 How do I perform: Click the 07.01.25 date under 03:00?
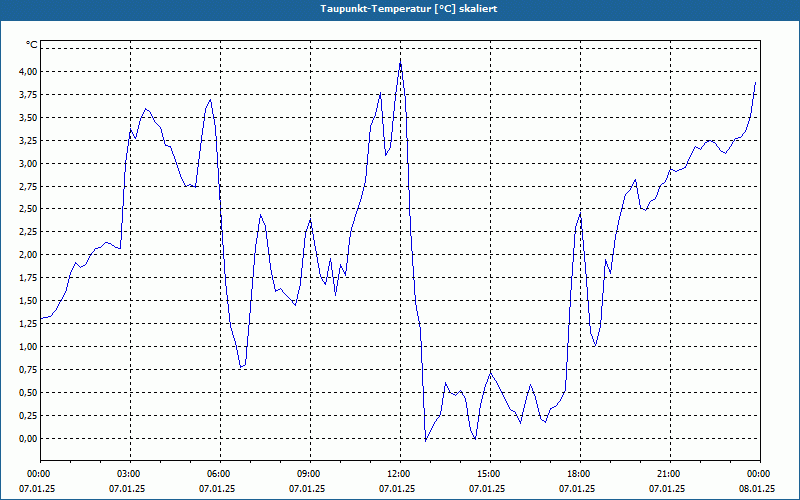tap(127, 489)
